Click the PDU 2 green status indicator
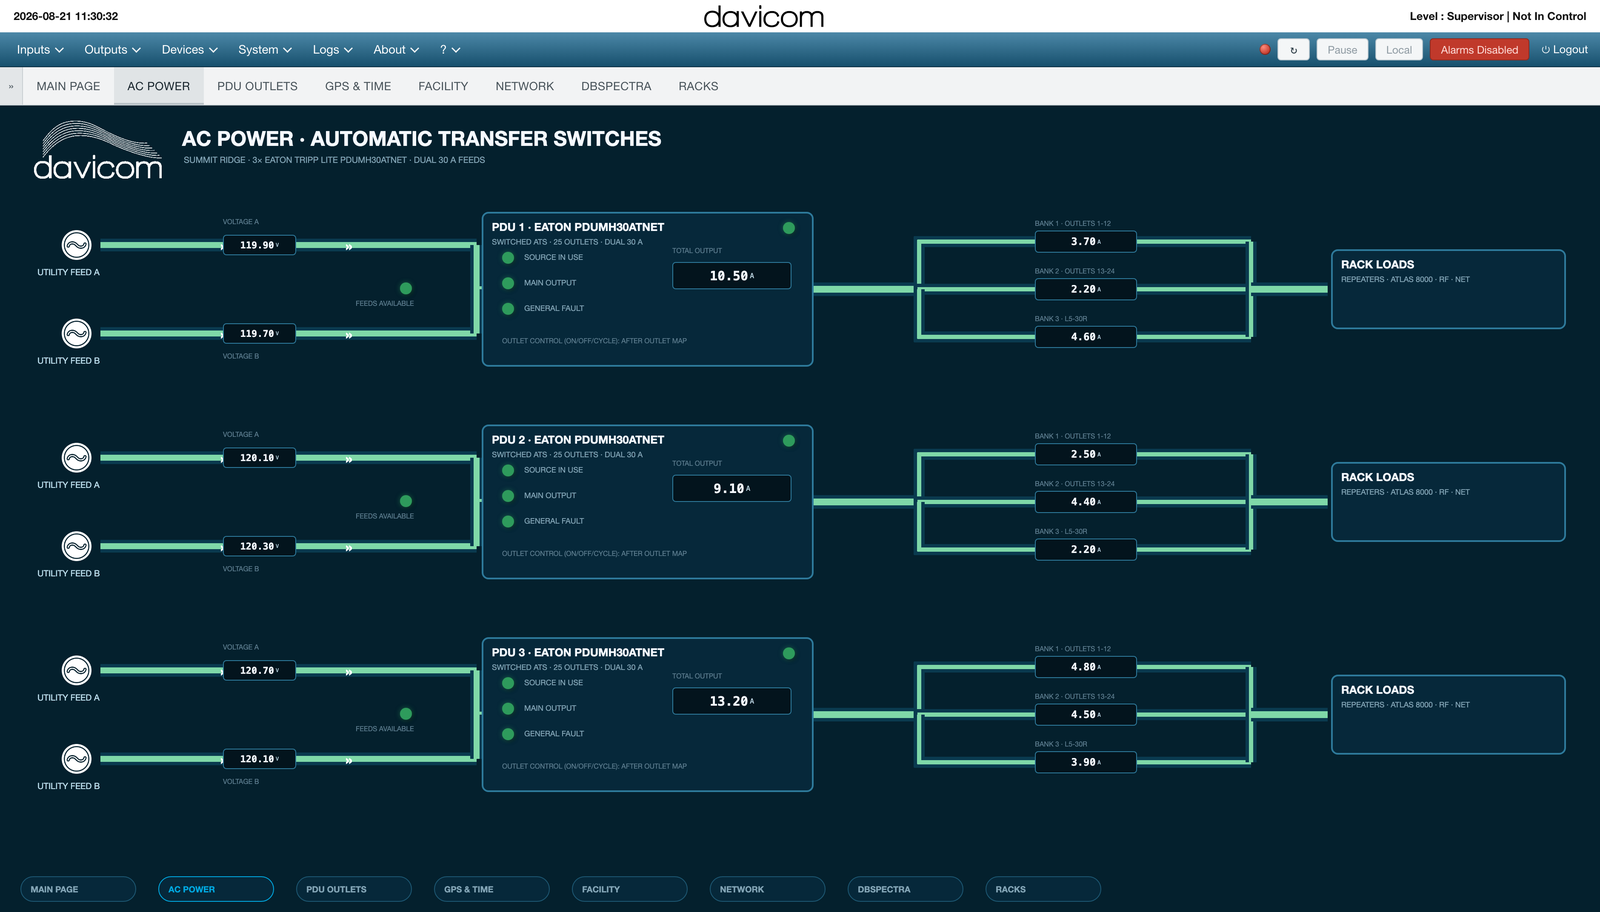 coord(789,441)
